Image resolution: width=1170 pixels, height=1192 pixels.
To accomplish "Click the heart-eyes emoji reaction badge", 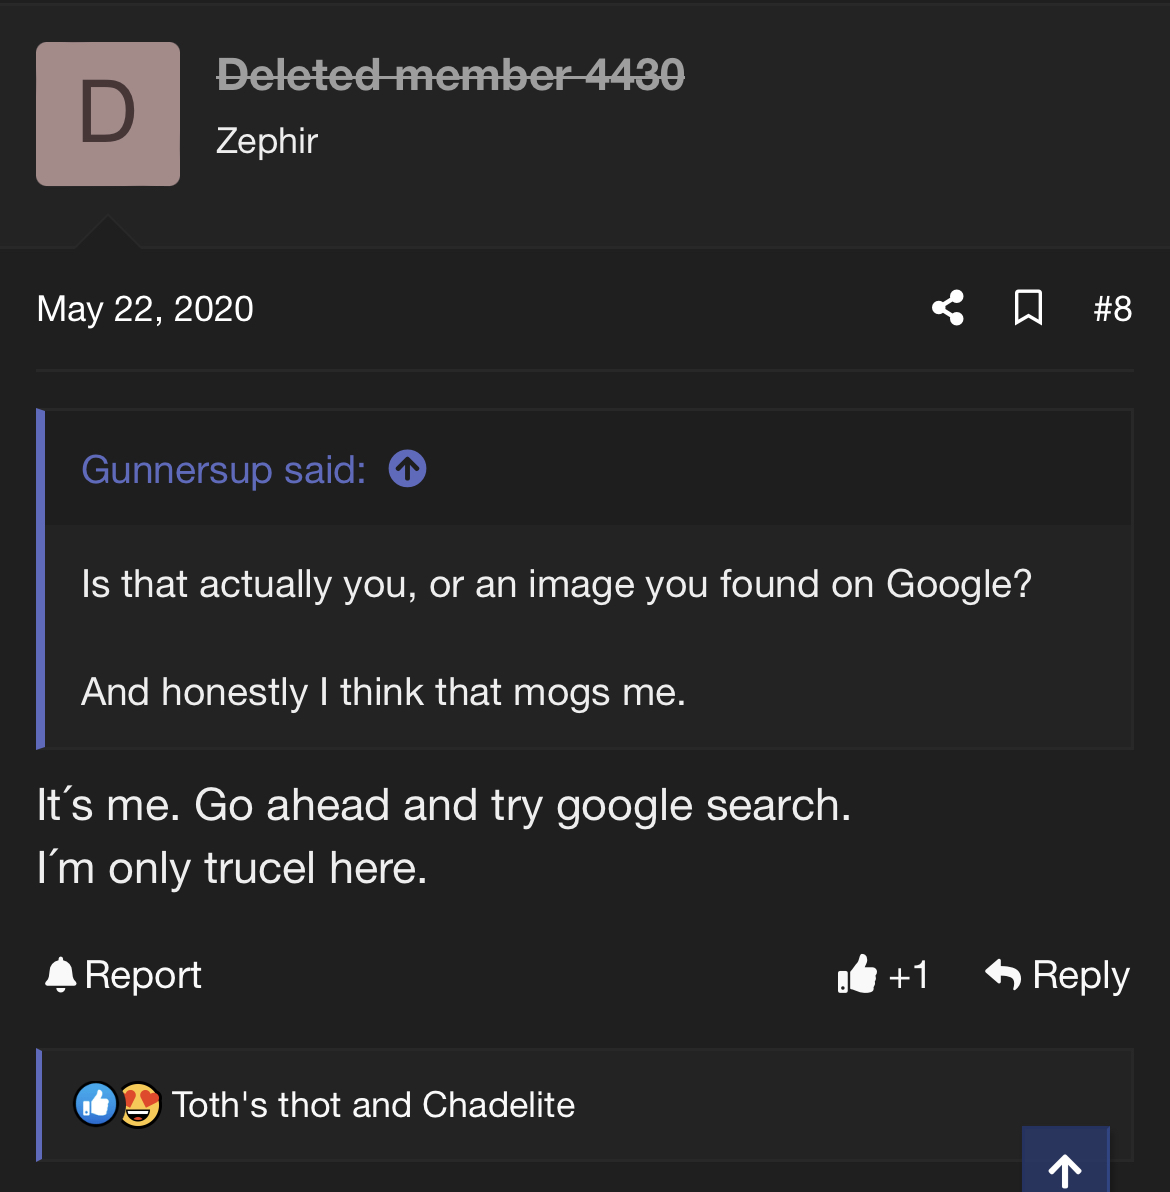I will click(140, 1105).
